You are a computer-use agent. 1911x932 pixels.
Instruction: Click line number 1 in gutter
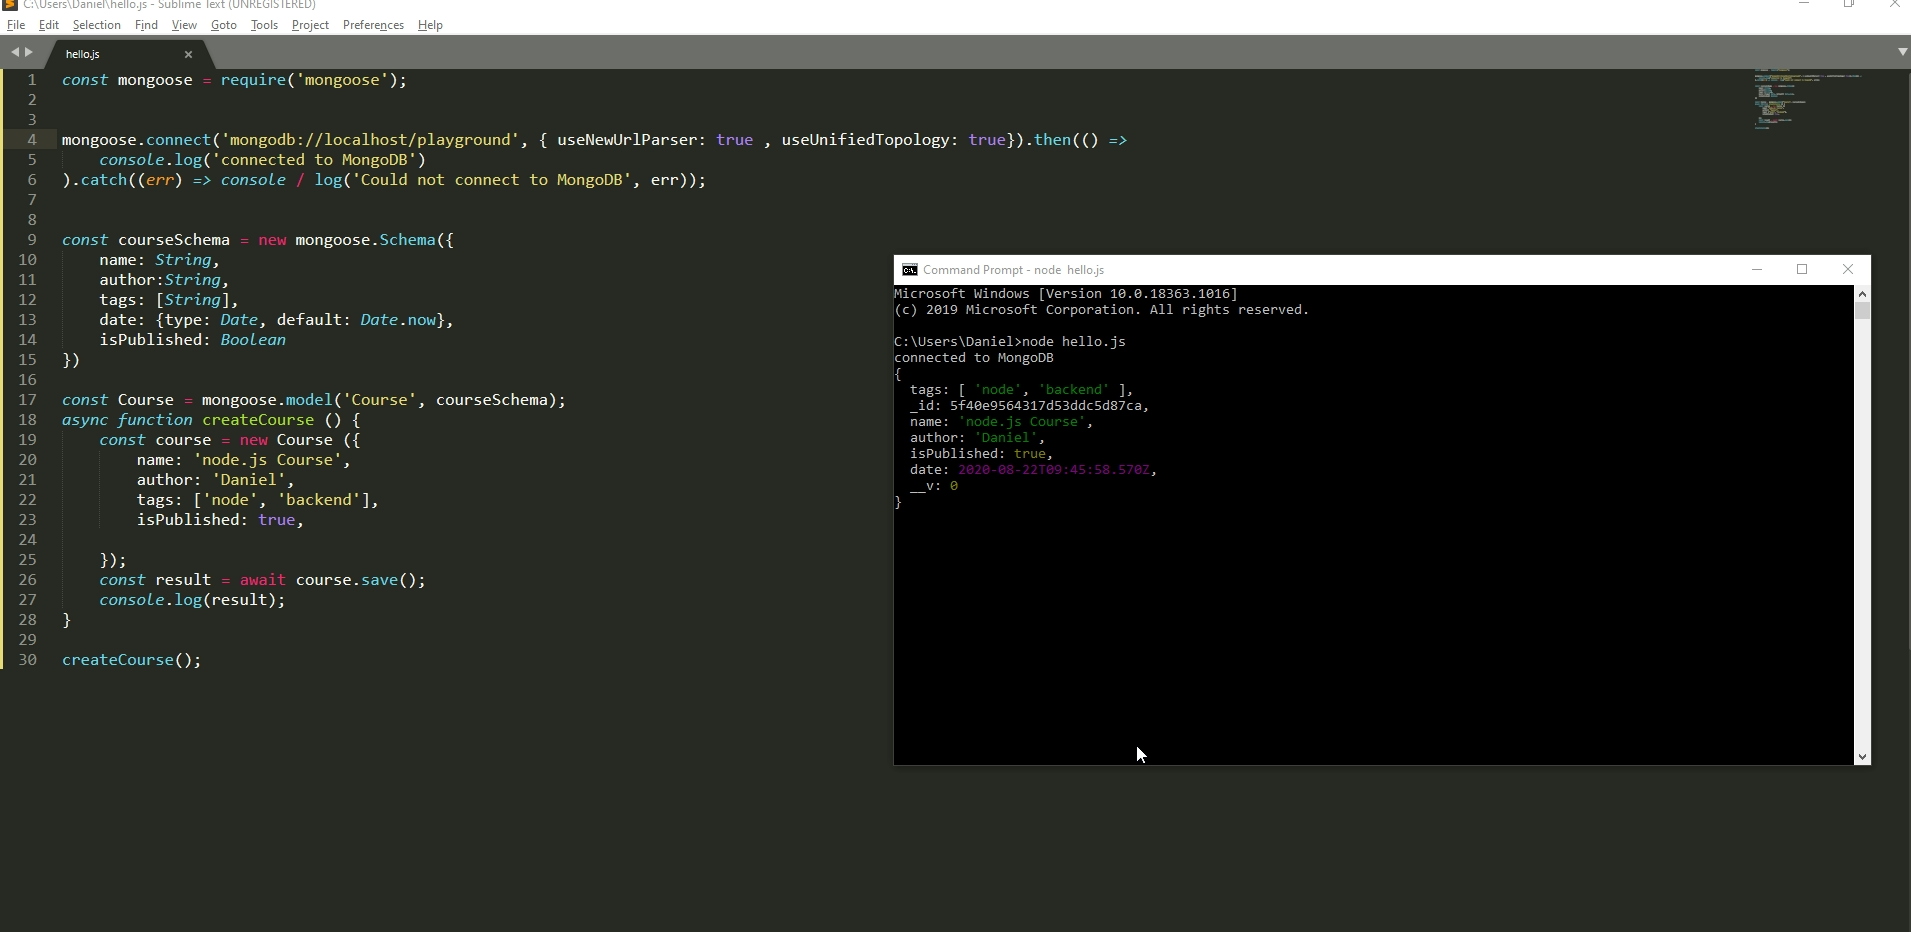[x=32, y=80]
